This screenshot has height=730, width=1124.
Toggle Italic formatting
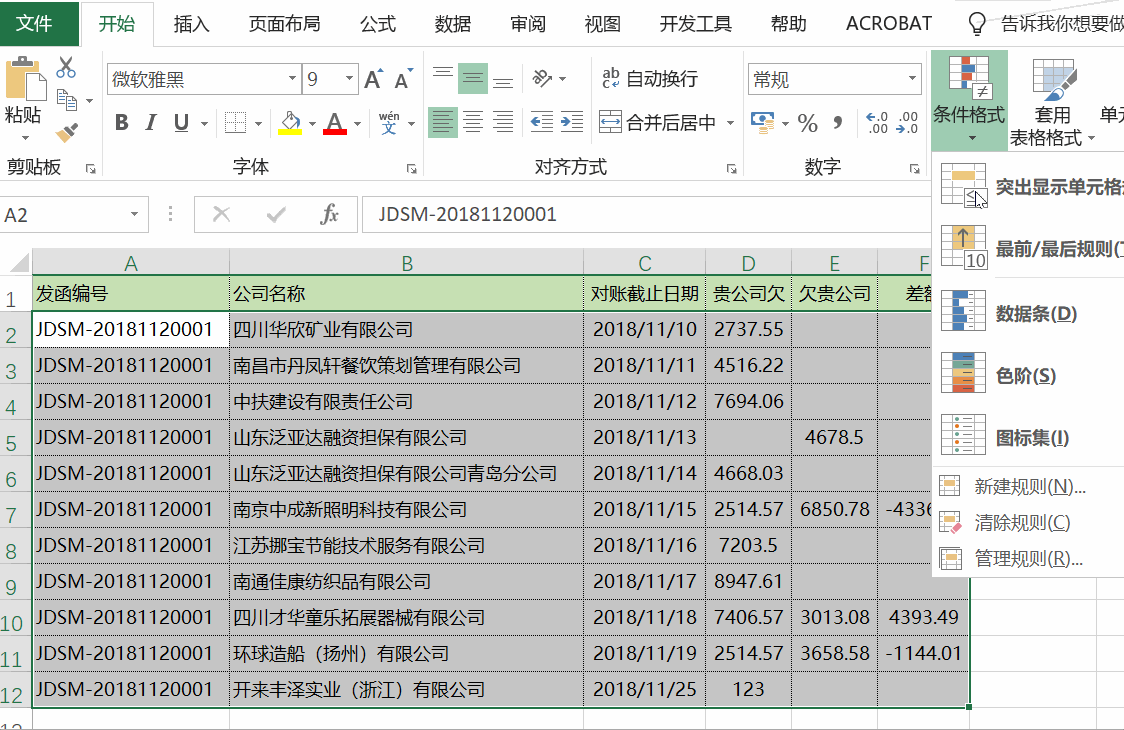click(x=151, y=123)
